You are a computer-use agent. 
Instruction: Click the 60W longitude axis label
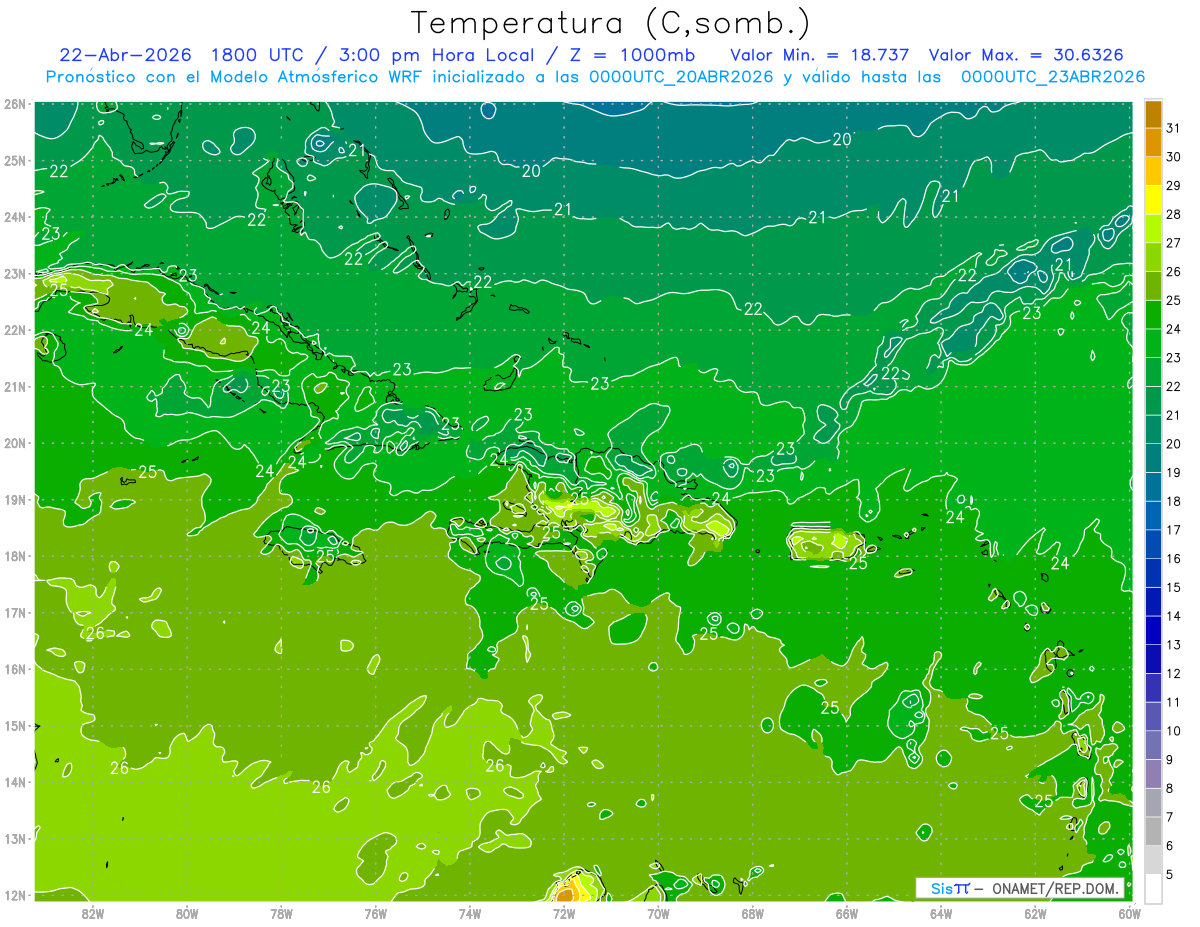pos(1130,912)
